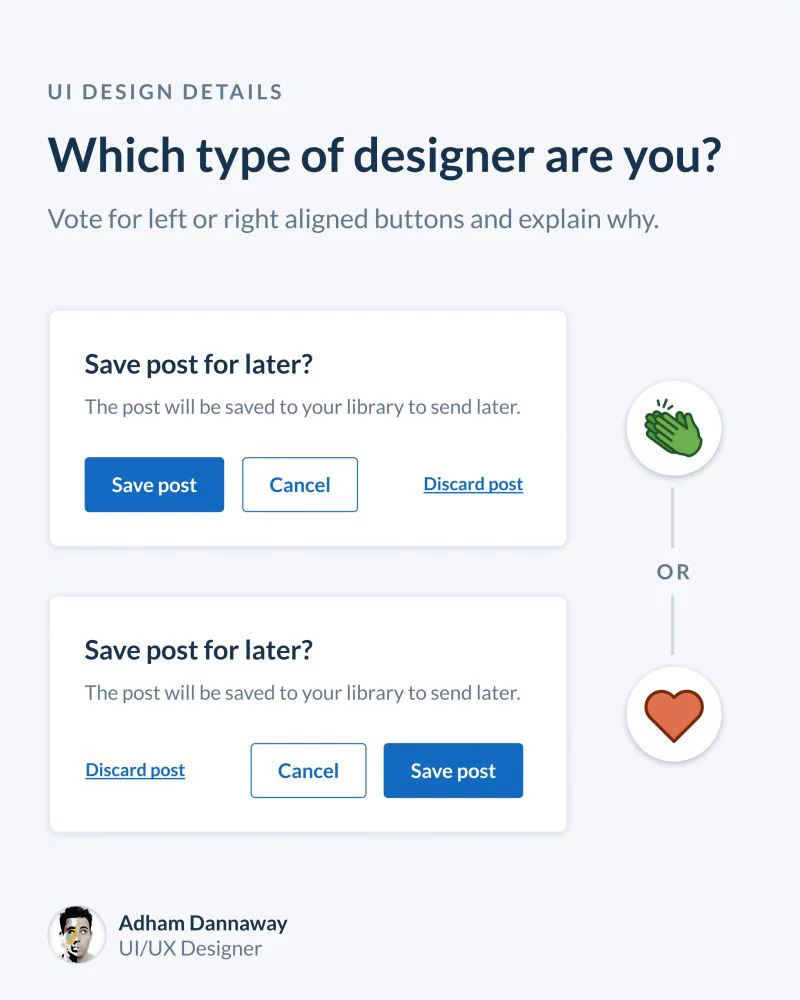Open Discard post link in bottom card
Viewport: 800px width, 1000px height.
(135, 770)
